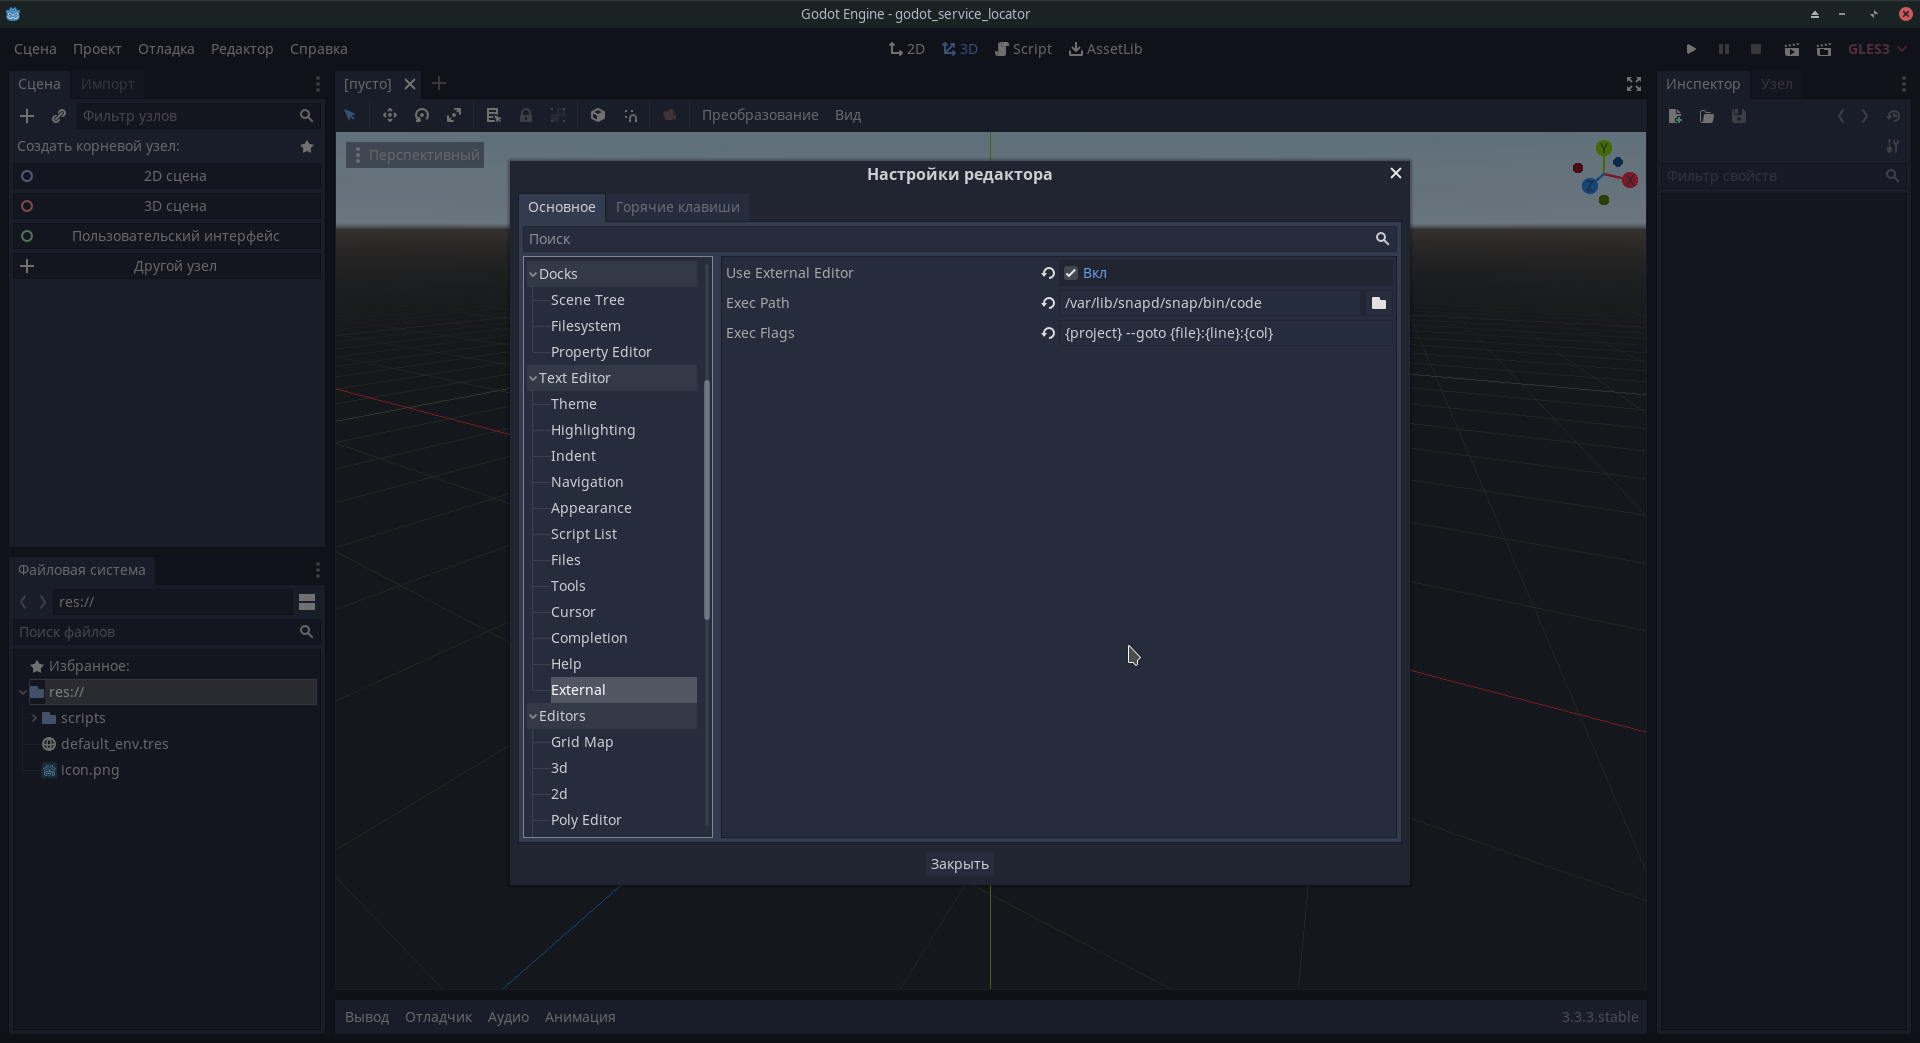Select the Rotate mode tool
Image resolution: width=1920 pixels, height=1043 pixels.
421,115
